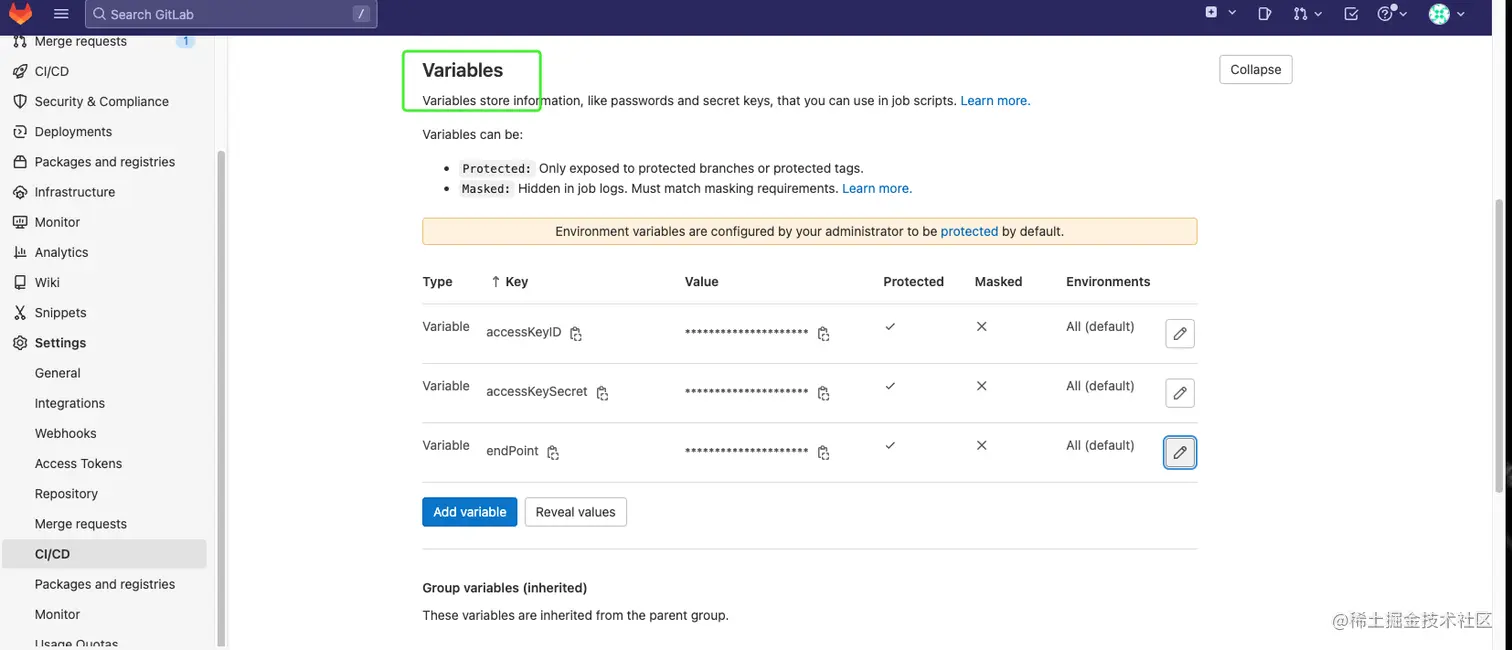Viewport: 1512px width, 650px height.
Task: Click the Value column header
Action: [x=702, y=282]
